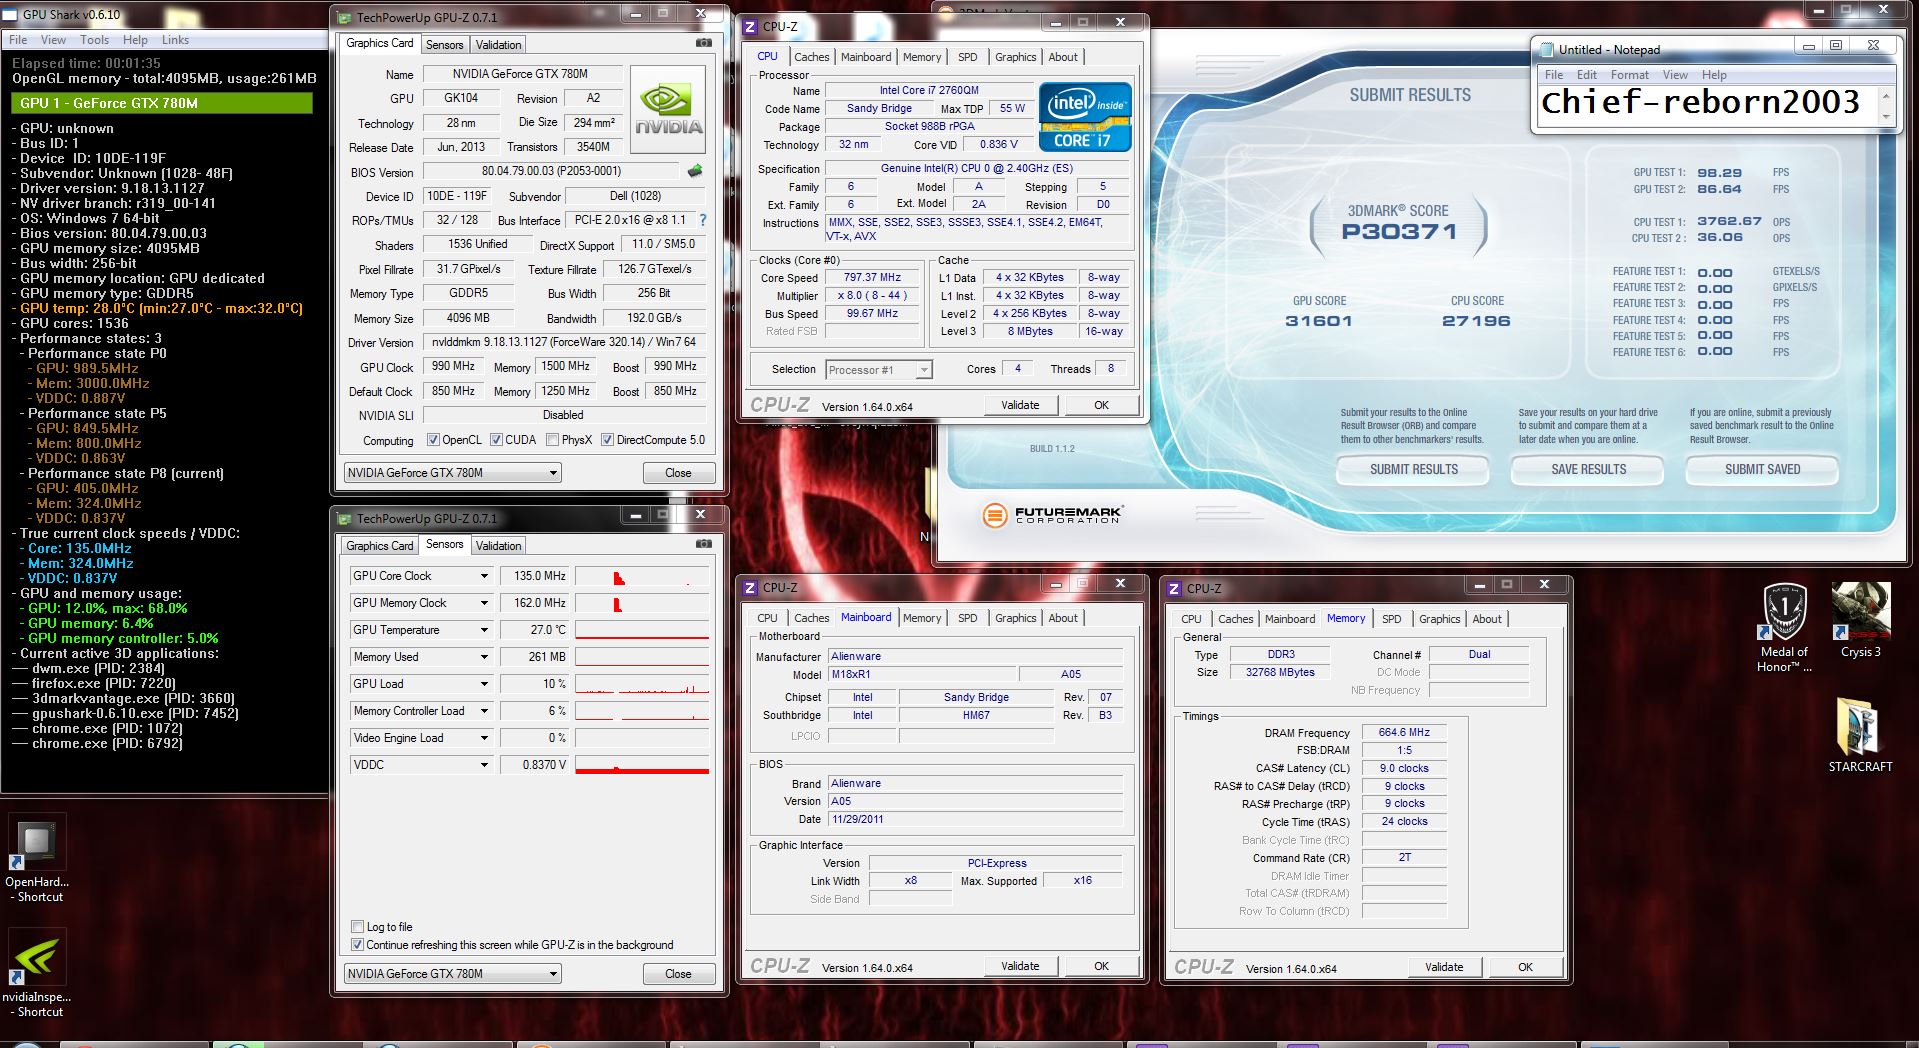The height and width of the screenshot is (1048, 1919).
Task: Click the GPU Load sensor graph
Action: 642,684
